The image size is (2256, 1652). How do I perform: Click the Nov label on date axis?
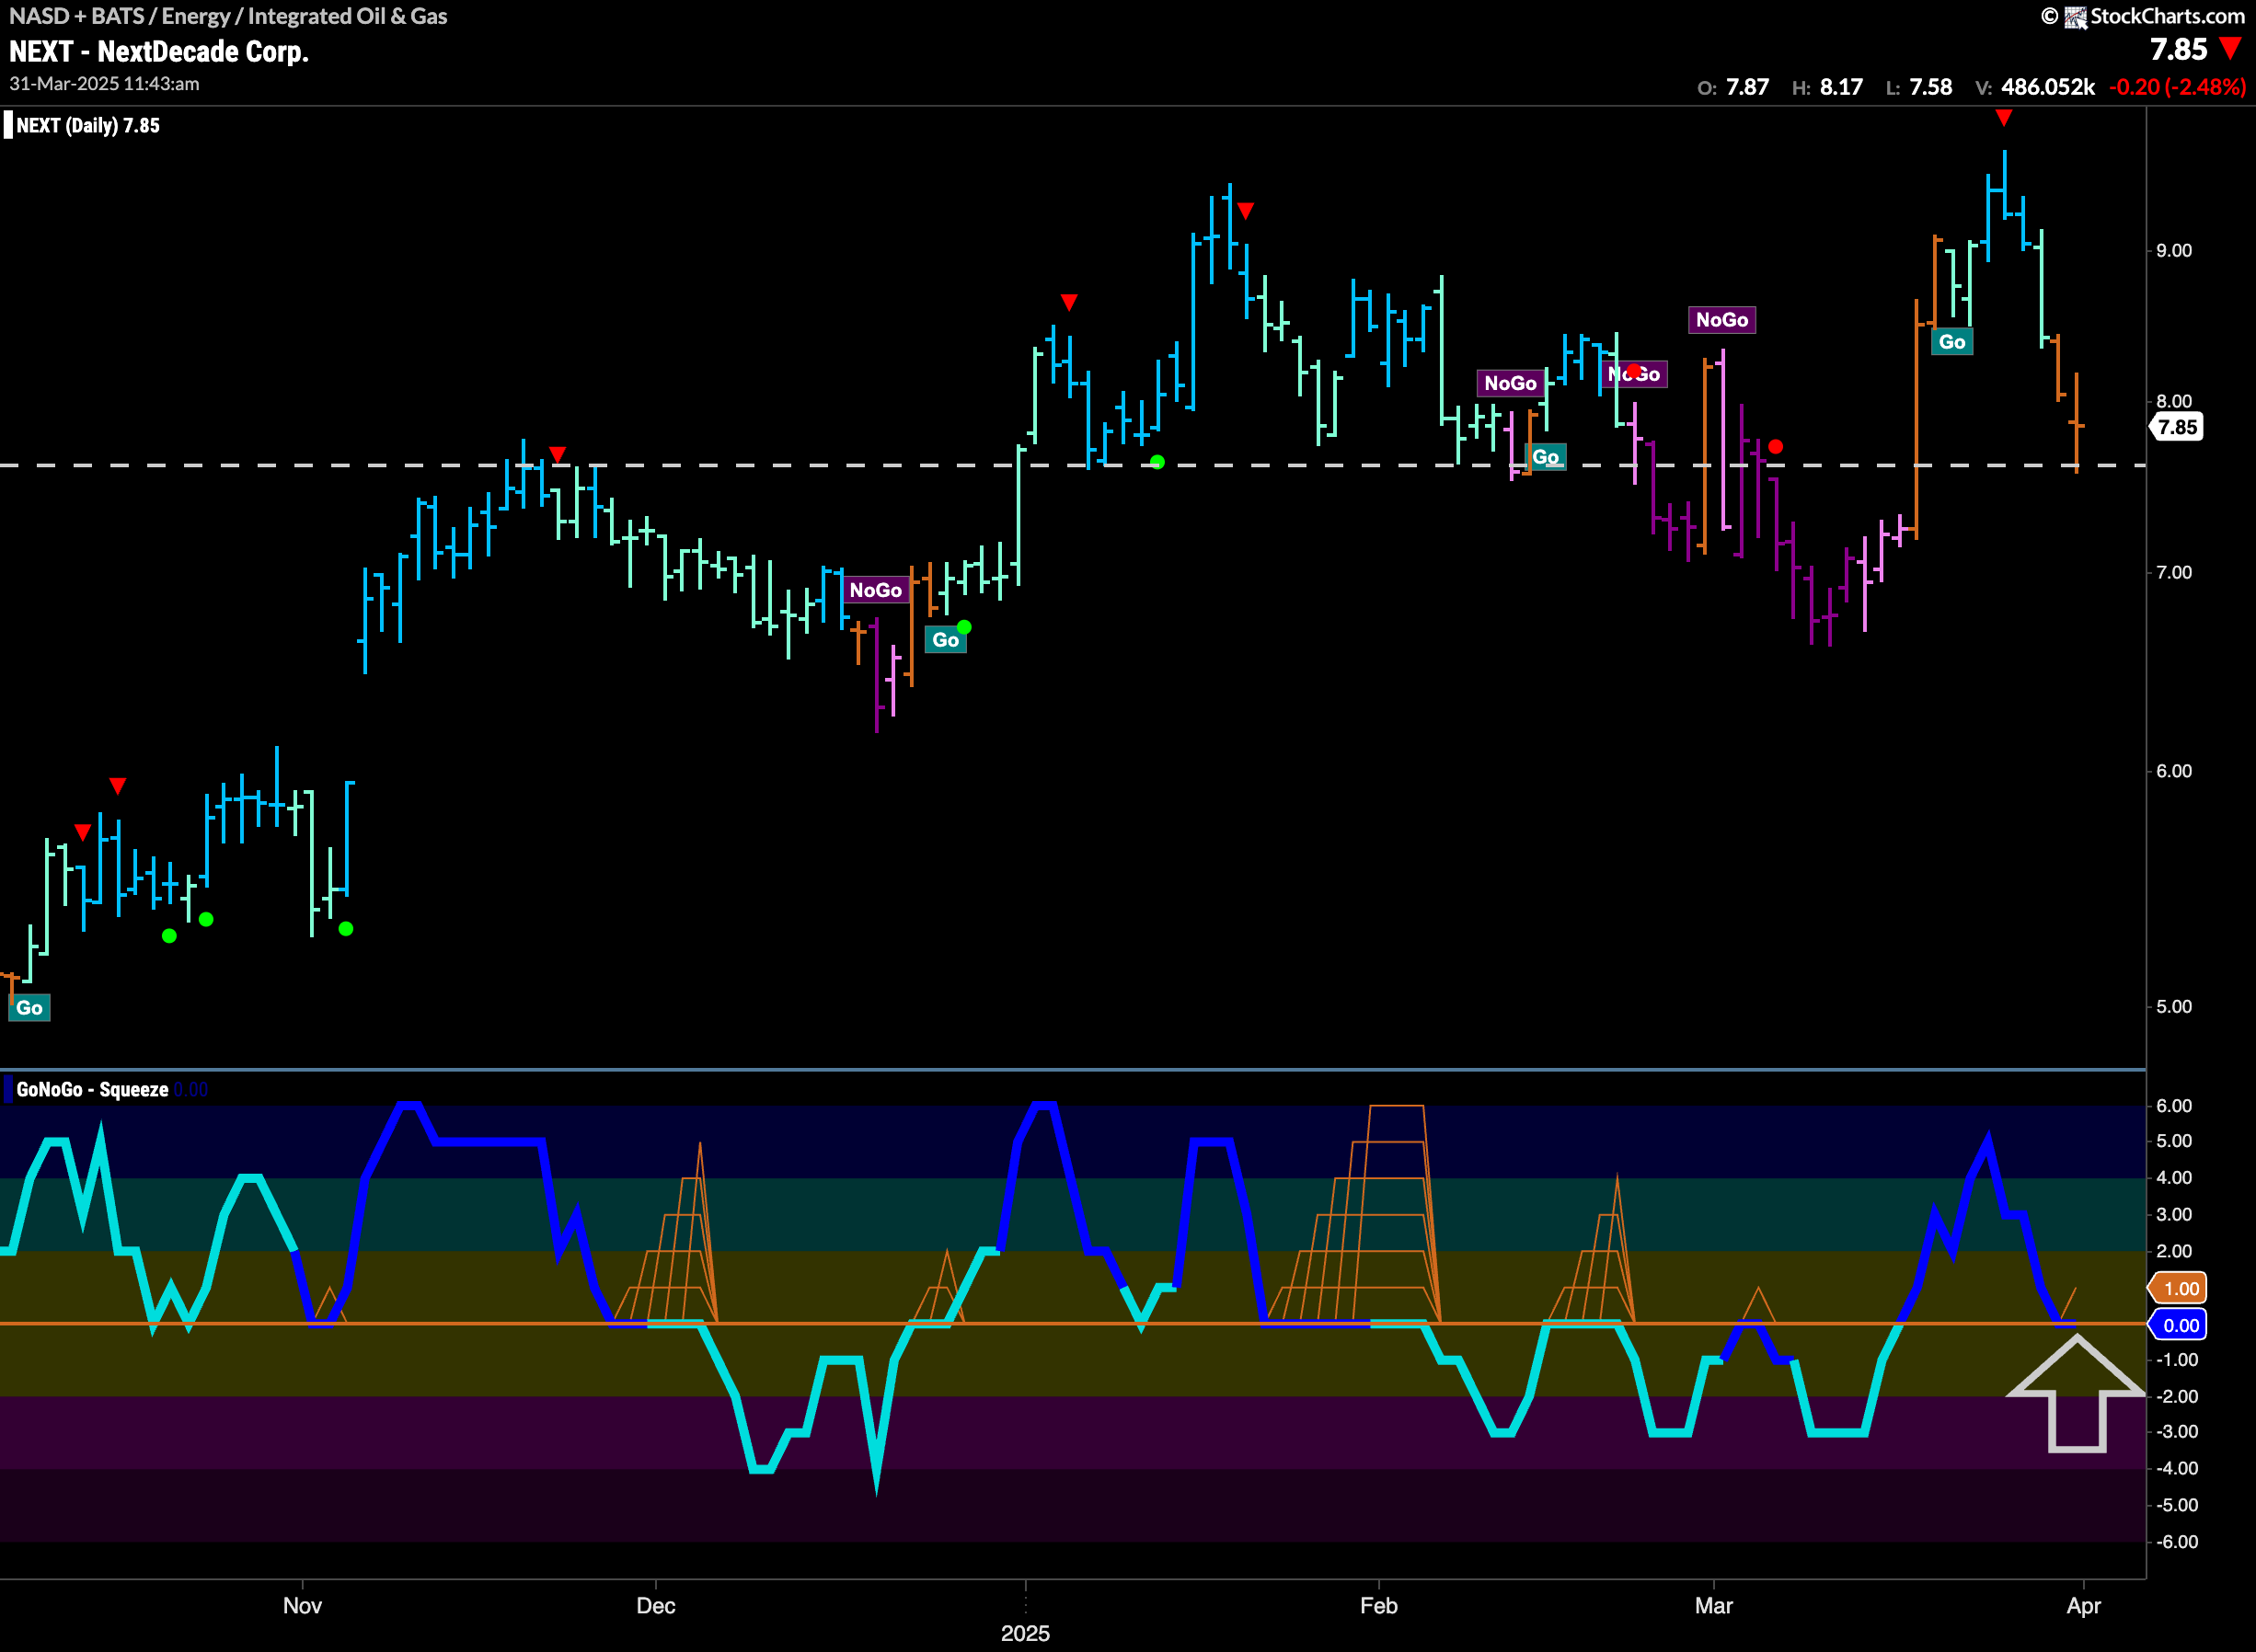tap(302, 1606)
